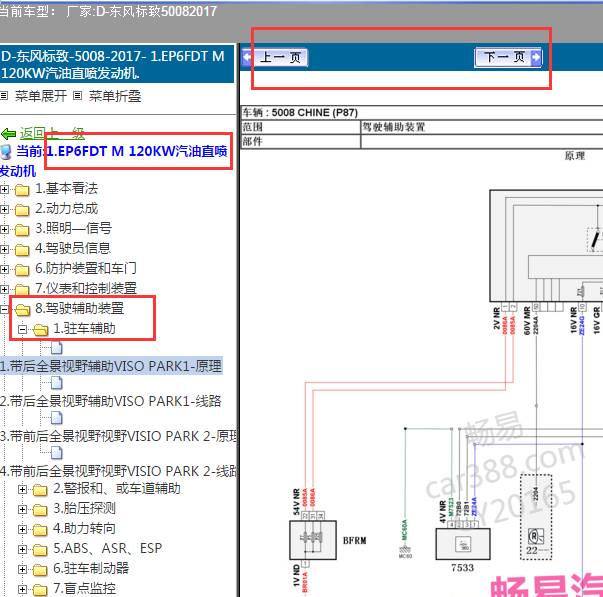This screenshot has height=597, width=603.
Task: Click the page icon above VISO PARK1-线路
Action: click(57, 383)
